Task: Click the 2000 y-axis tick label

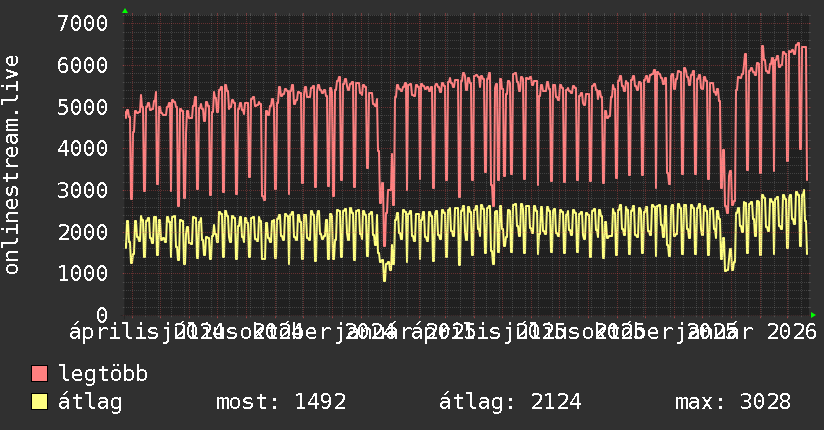Action: pyautogui.click(x=83, y=232)
